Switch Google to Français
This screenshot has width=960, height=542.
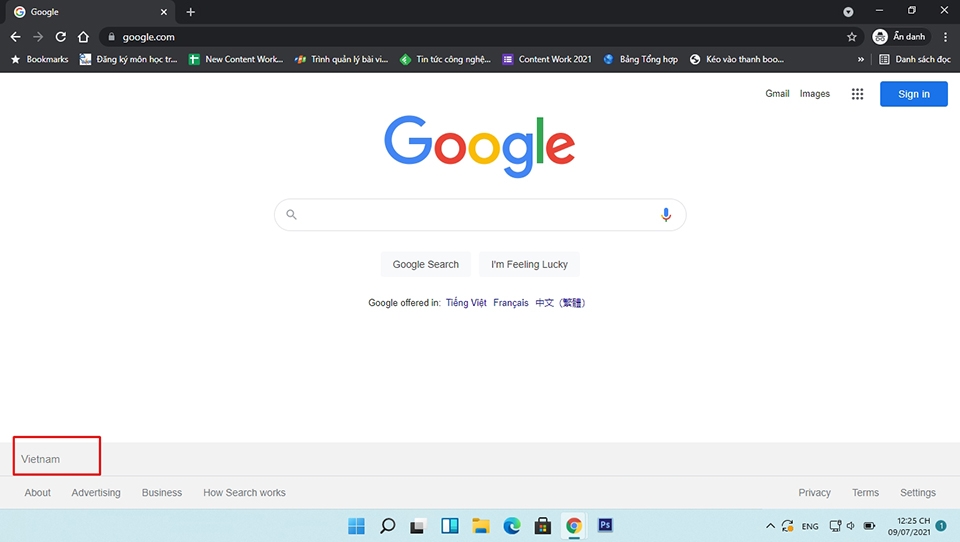coord(511,303)
